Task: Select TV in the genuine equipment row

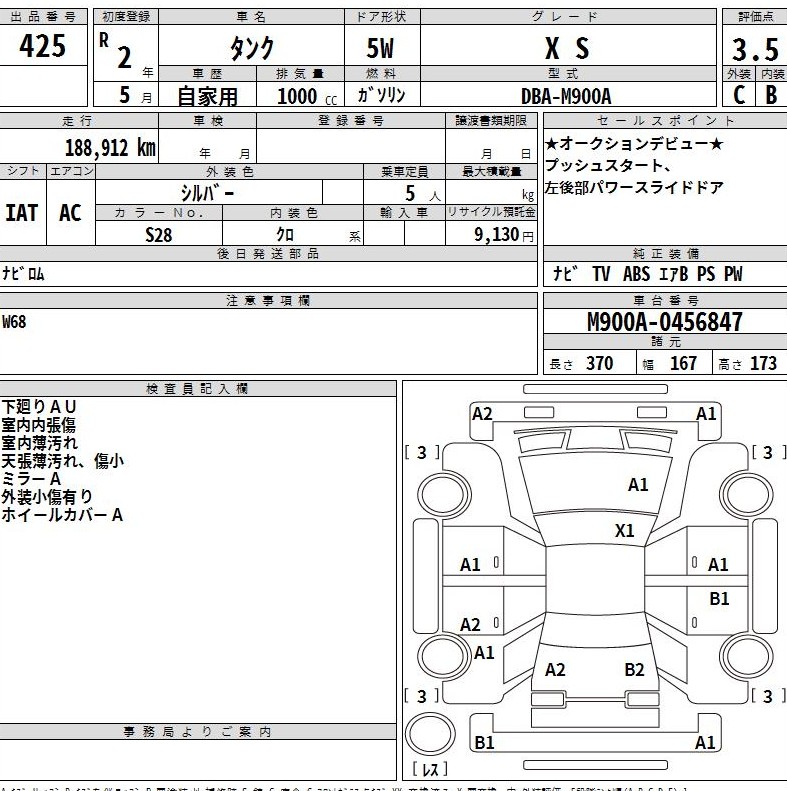Action: pos(601,274)
